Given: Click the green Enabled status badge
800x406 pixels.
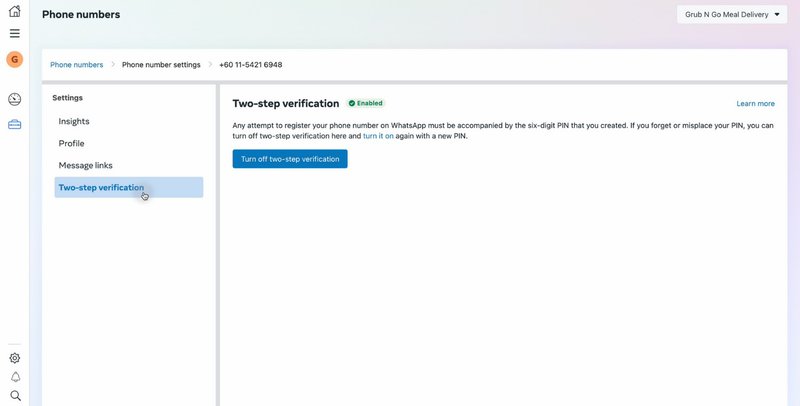Looking at the screenshot, I should click(x=365, y=103).
